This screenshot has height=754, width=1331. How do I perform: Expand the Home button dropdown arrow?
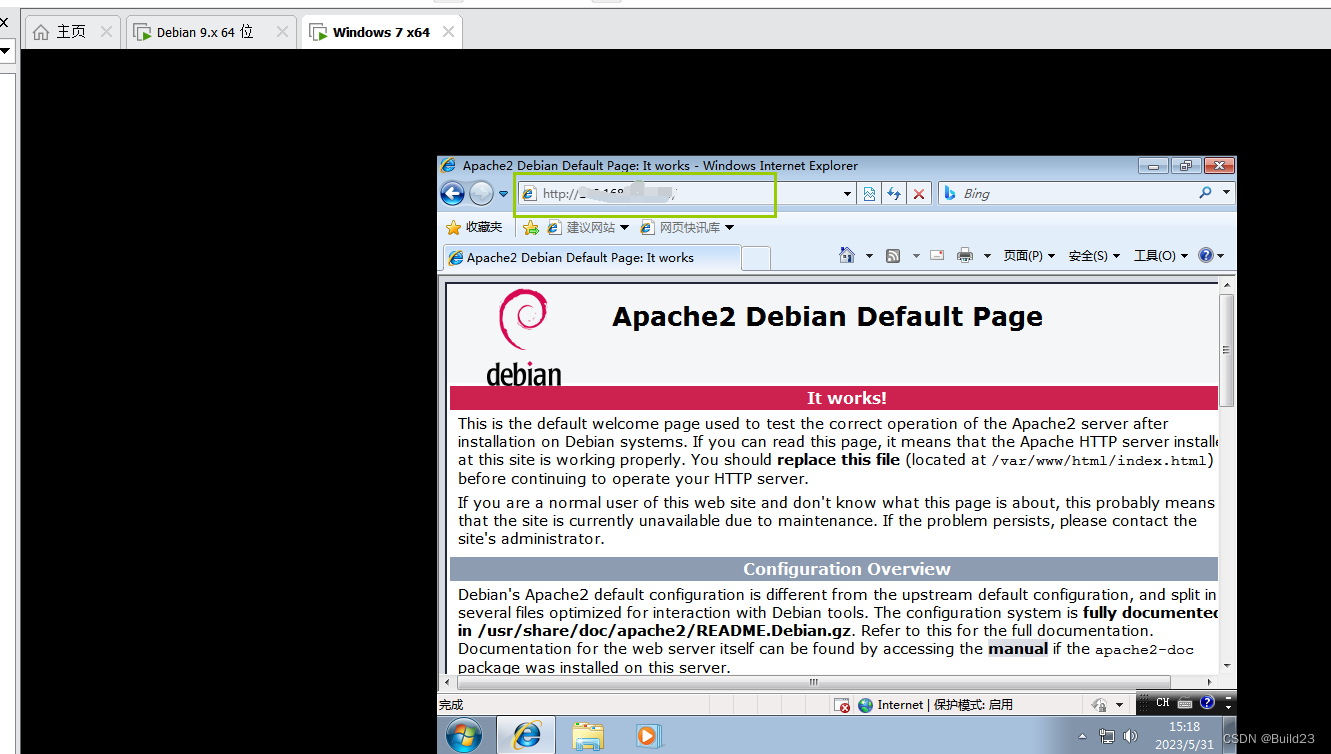[x=869, y=256]
